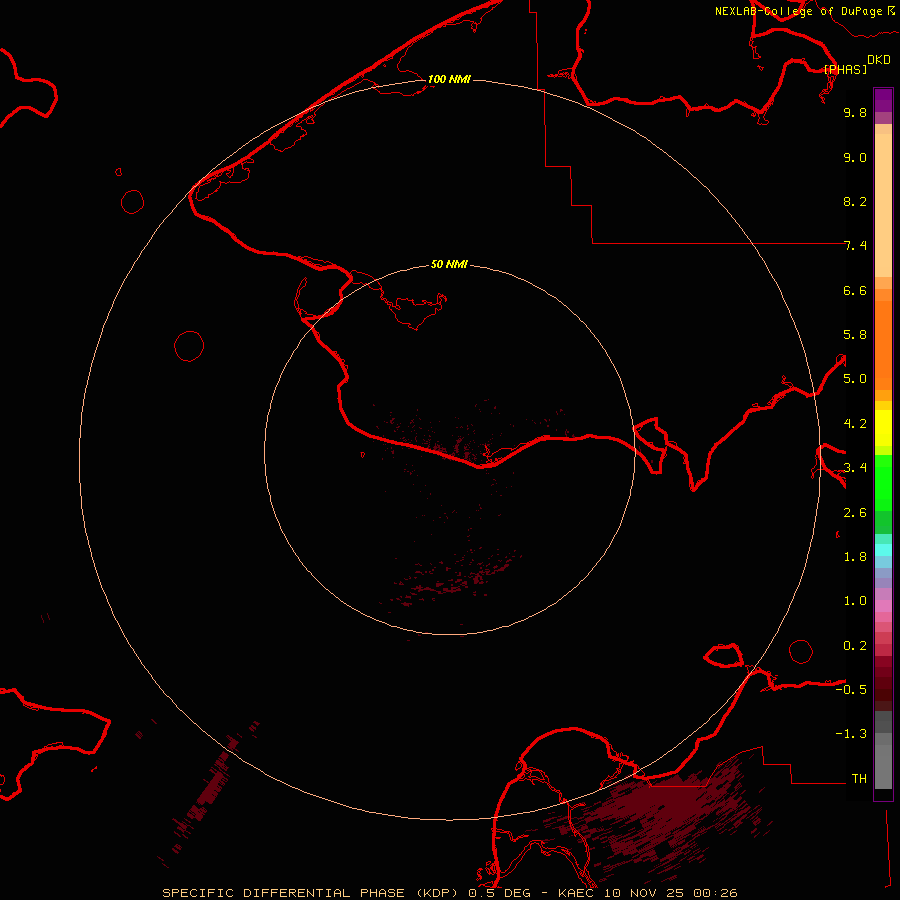Click the NEXLAB-College of DuPage text
Viewport: 900px width, 900px height.
(798, 11)
